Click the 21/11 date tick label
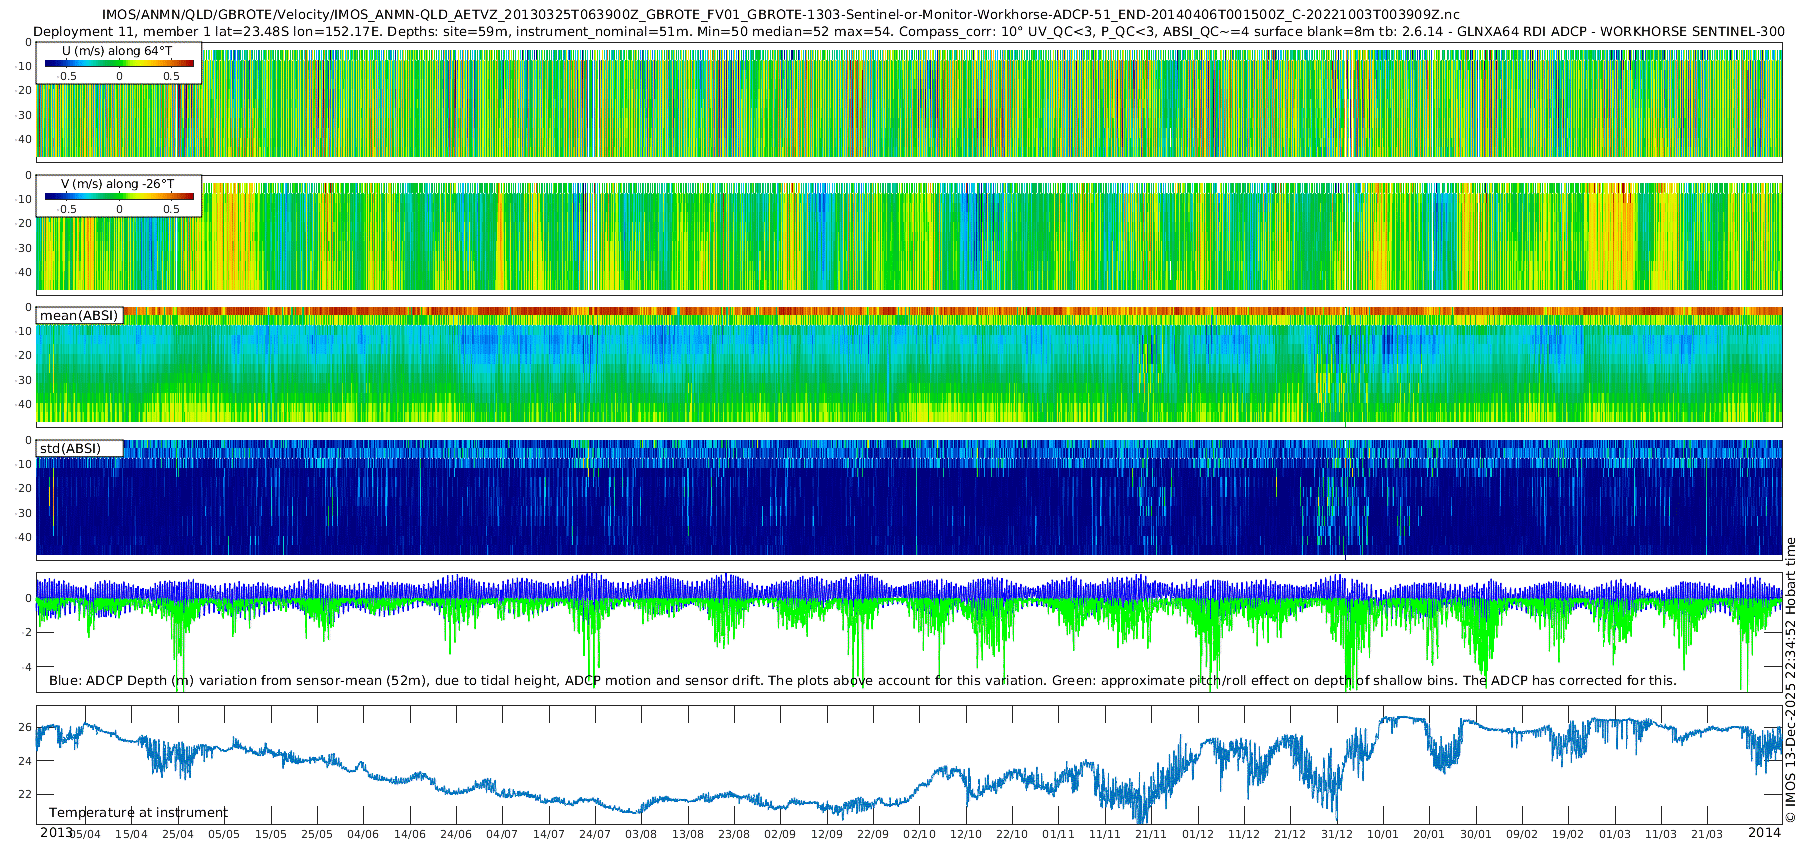This screenshot has height=850, width=1800. coord(1151,834)
